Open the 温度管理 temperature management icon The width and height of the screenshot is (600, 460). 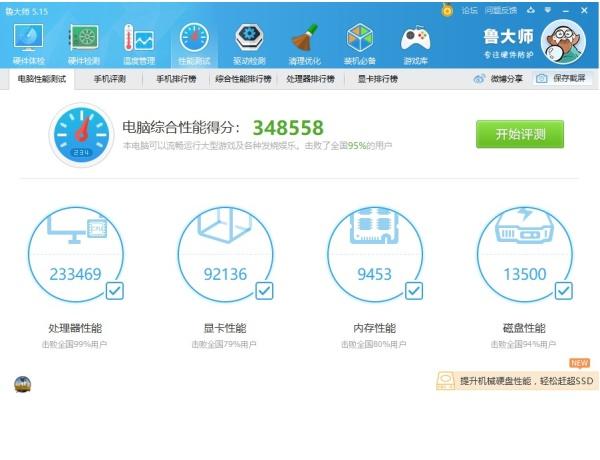[139, 38]
